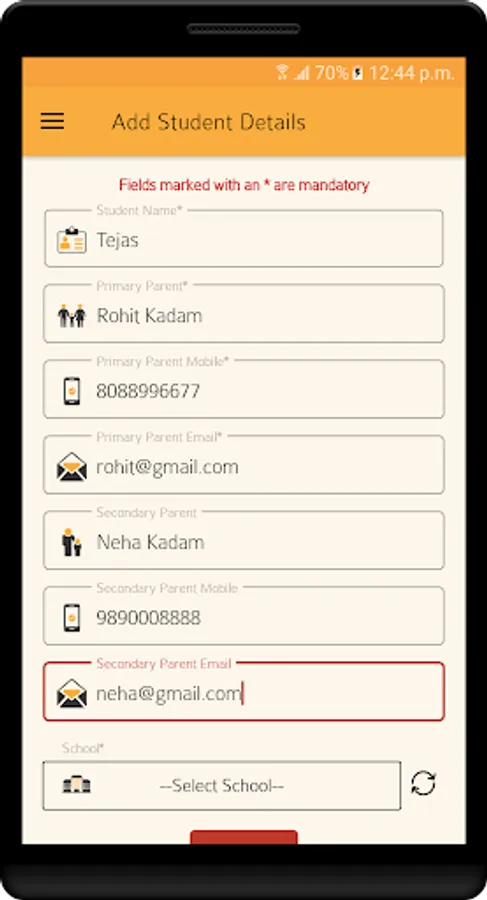Tap the Primary Parent family icon
The height and width of the screenshot is (900, 487).
(72, 316)
